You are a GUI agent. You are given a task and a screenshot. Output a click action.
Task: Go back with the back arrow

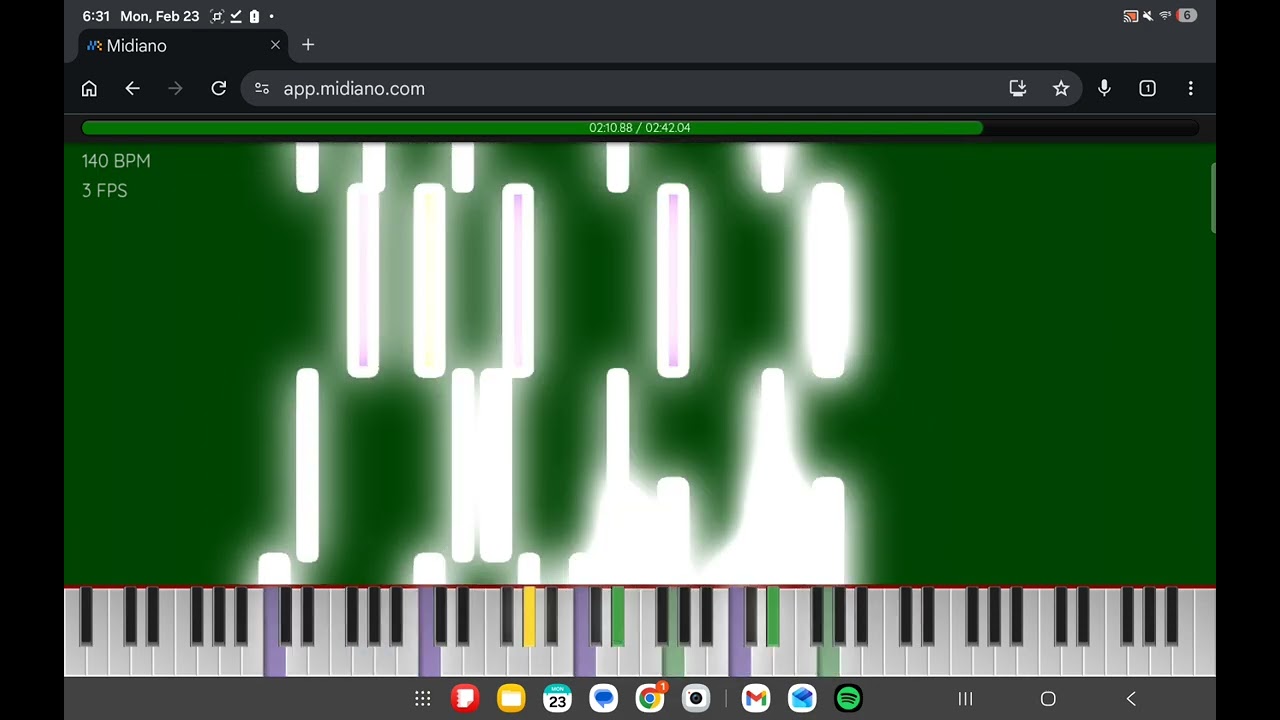tap(132, 89)
